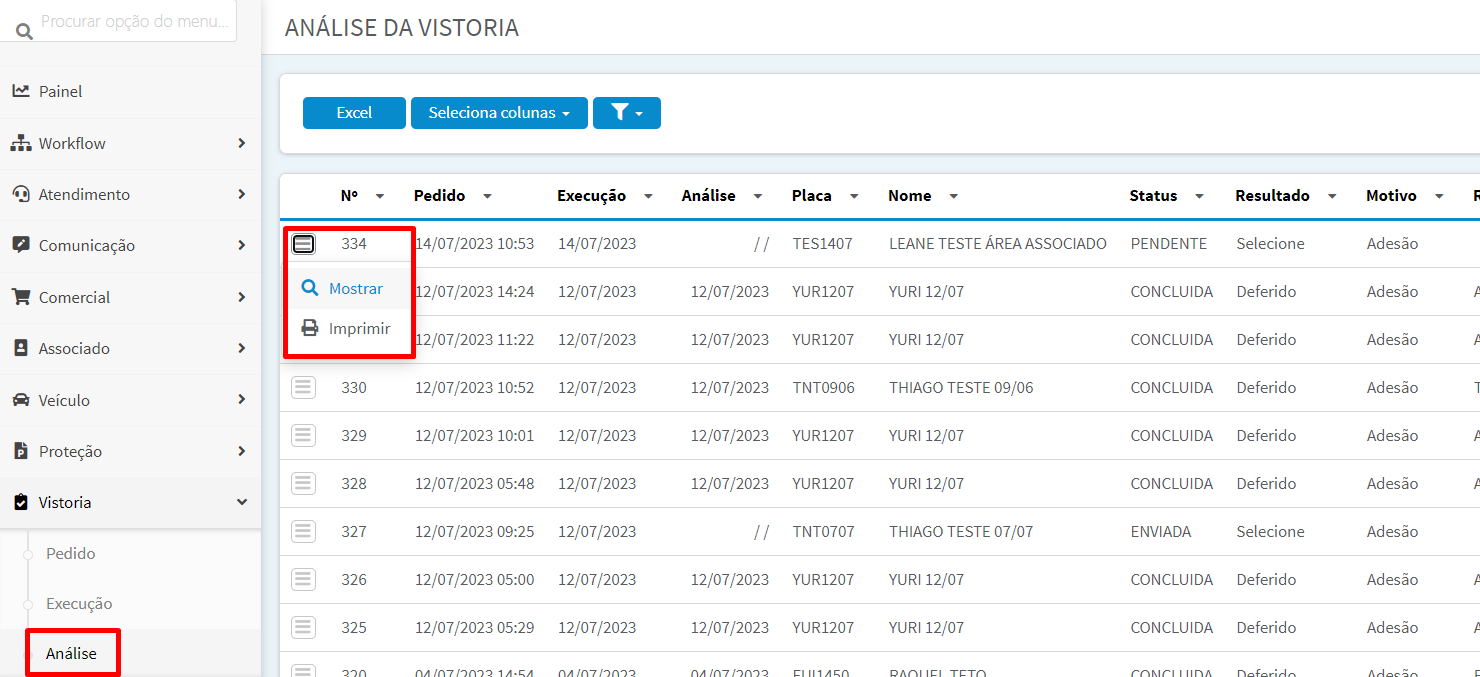Image resolution: width=1480 pixels, height=677 pixels.
Task: Click the Comunicação edit icon
Action: pos(20,245)
